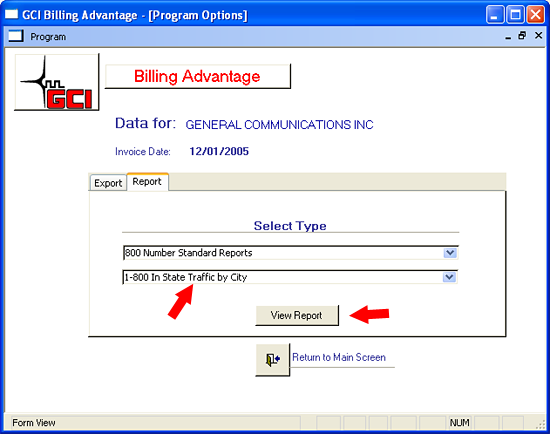The height and width of the screenshot is (434, 550).
Task: Open the Program menu
Action: [x=48, y=37]
